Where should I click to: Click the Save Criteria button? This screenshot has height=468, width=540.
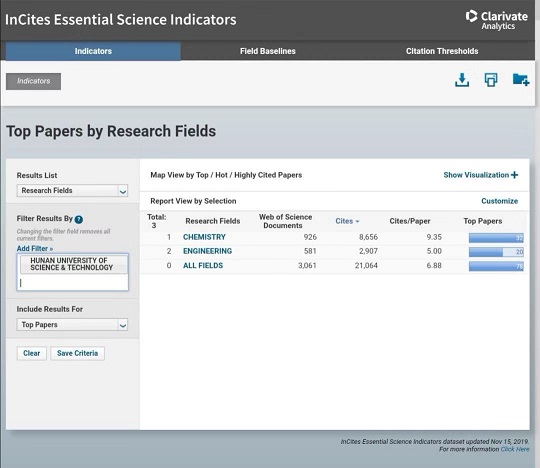pos(77,353)
